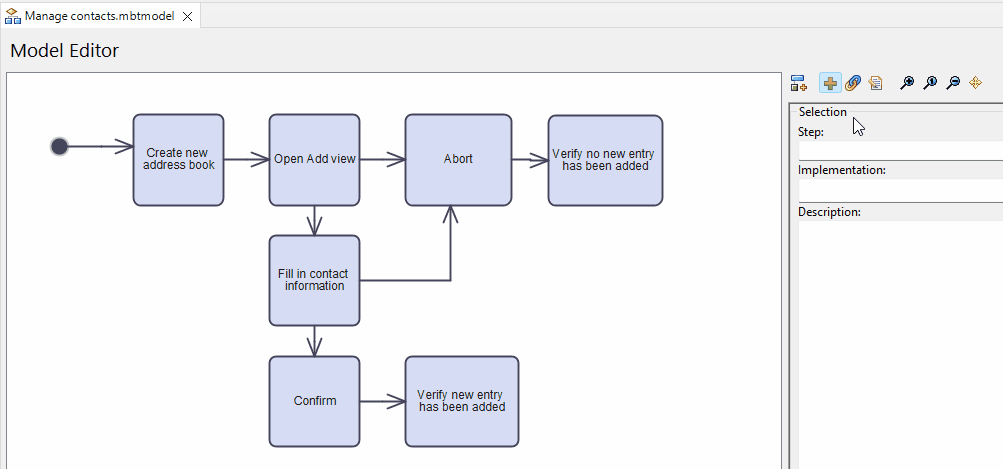1003x469 pixels.
Task: Select 'Verify new entry has been added' step
Action: coord(461,401)
